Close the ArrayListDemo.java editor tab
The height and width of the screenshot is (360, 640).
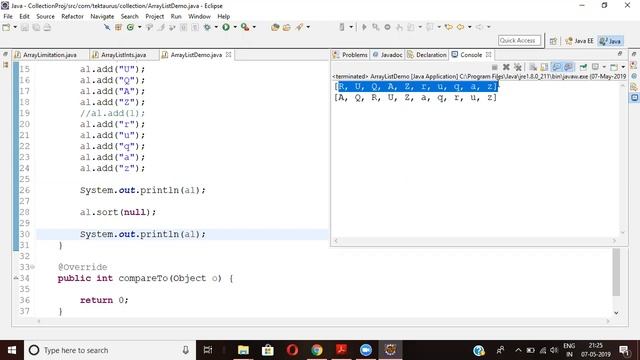229,55
